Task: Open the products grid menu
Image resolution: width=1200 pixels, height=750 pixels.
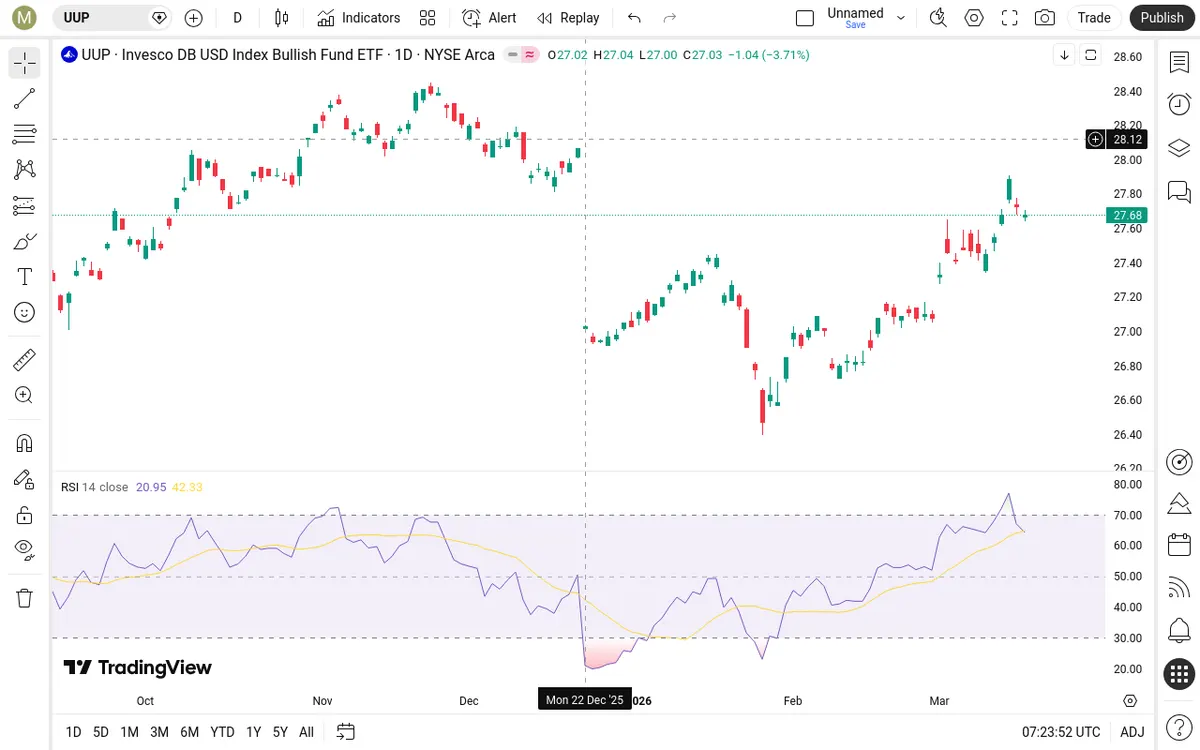Action: click(x=1179, y=674)
